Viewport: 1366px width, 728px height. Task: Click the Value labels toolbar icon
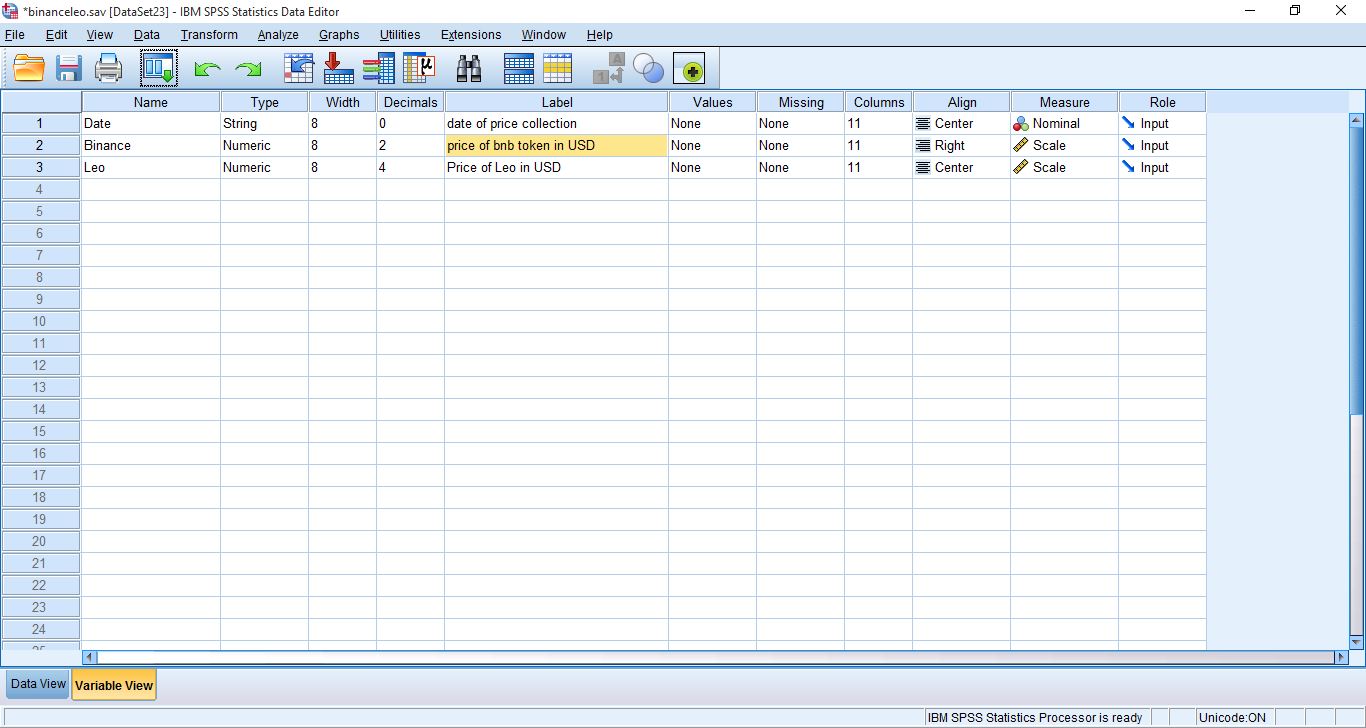(x=608, y=68)
